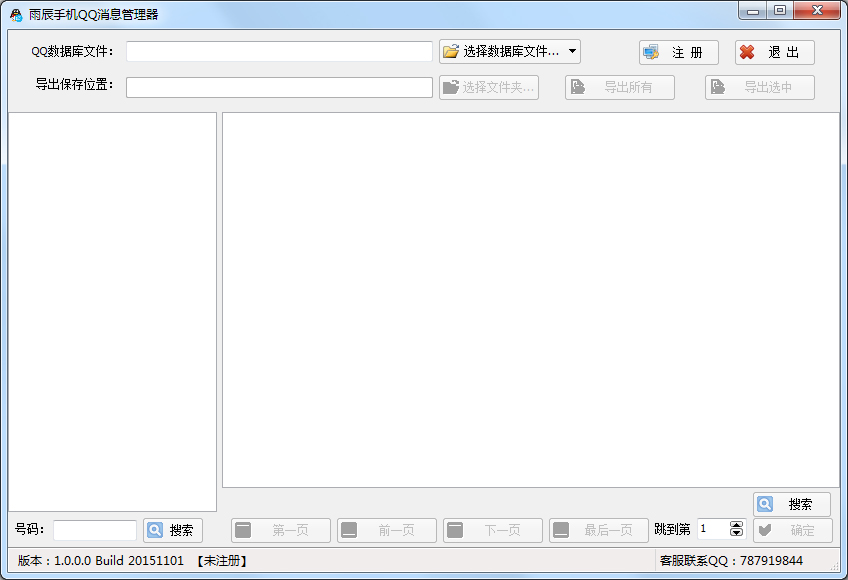Viewport: 848px width, 580px height.
Task: Click the app icon in the title bar
Action: pyautogui.click(x=13, y=11)
